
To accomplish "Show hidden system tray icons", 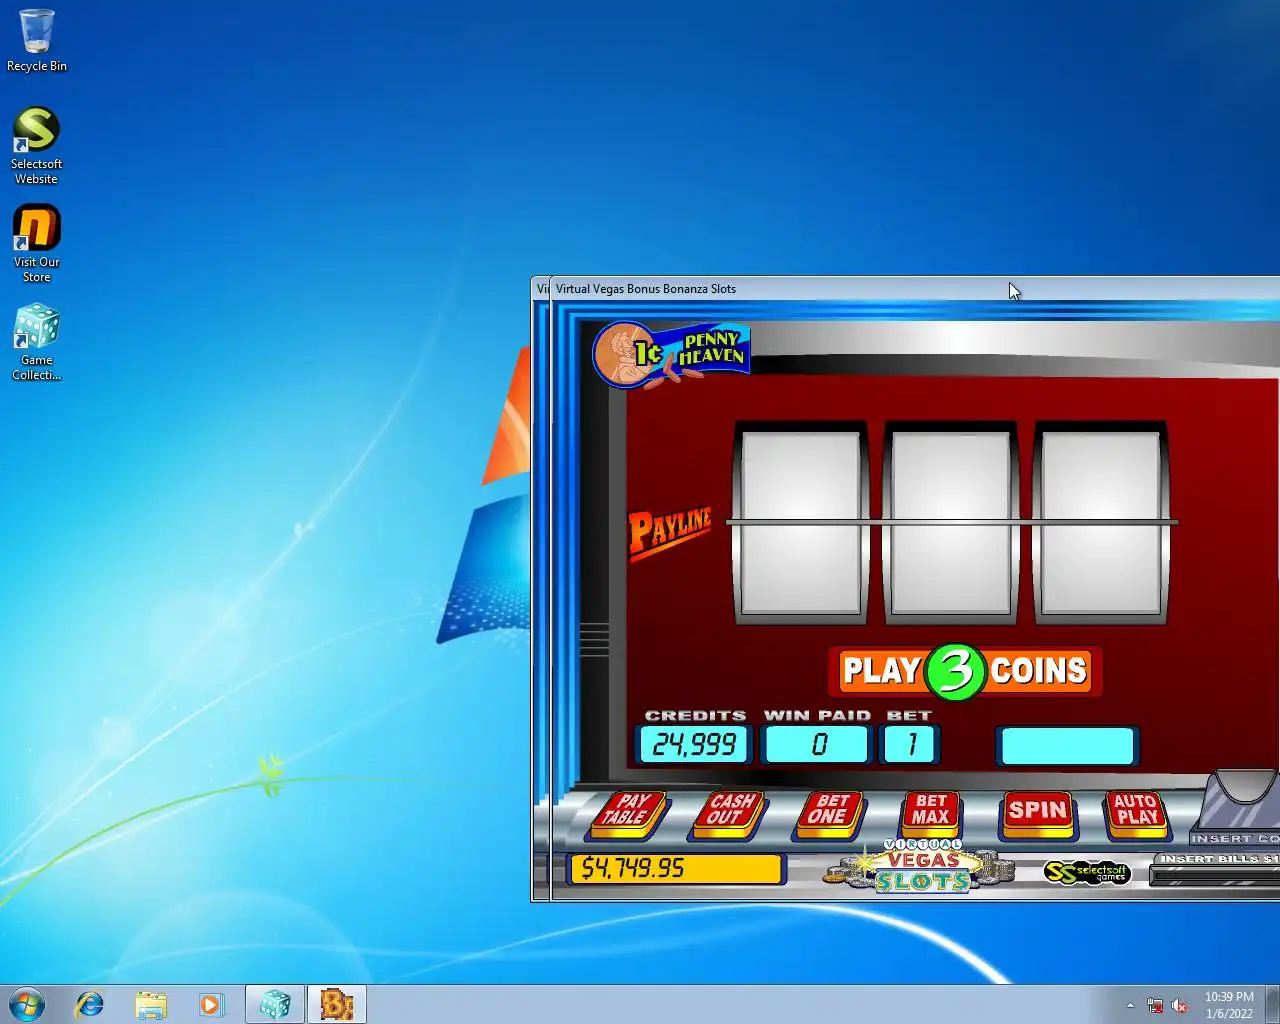I will [x=1130, y=1005].
